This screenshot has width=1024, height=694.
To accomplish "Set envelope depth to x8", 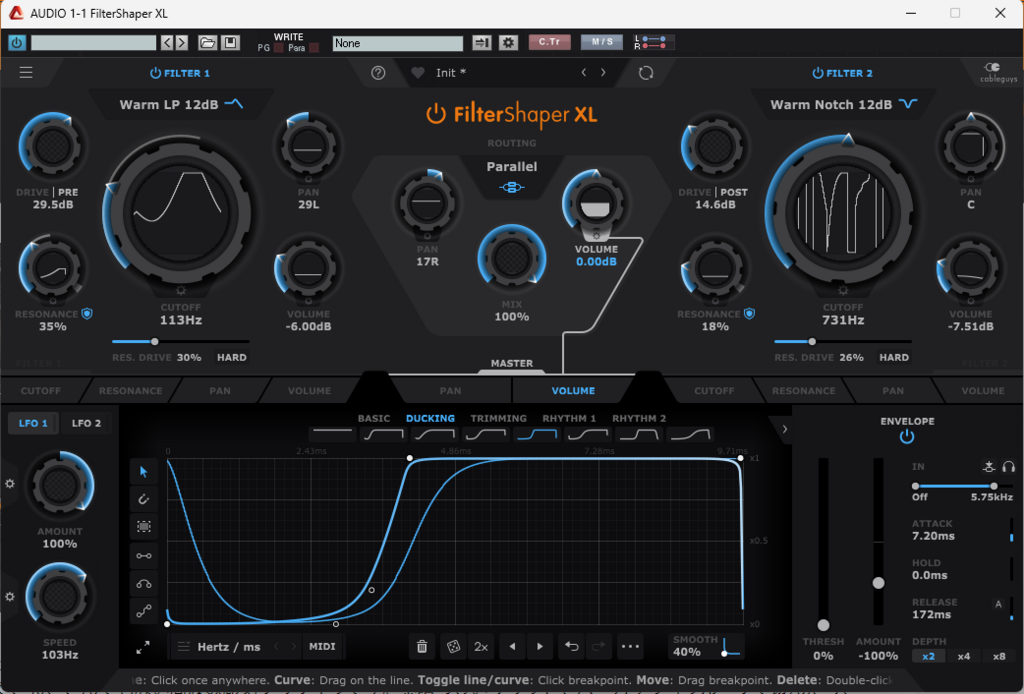I will 999,656.
